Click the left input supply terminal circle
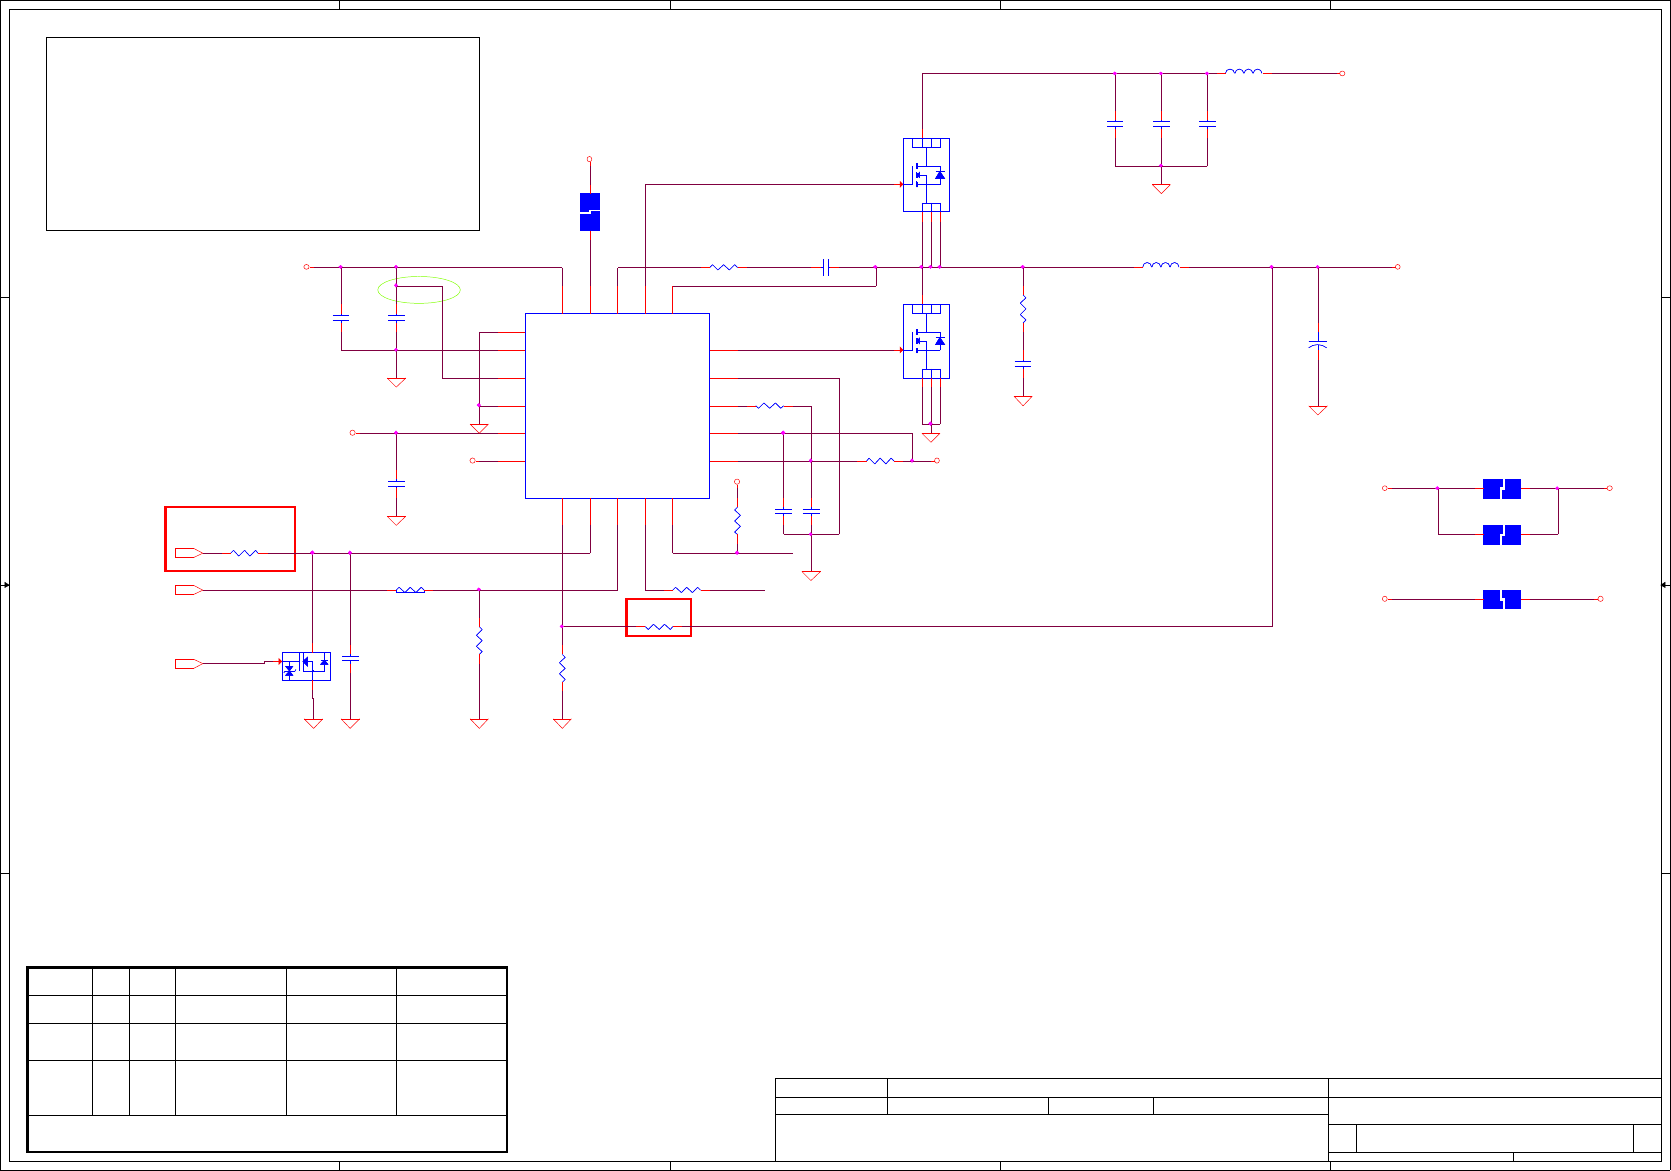The height and width of the screenshot is (1171, 1671). (x=307, y=267)
